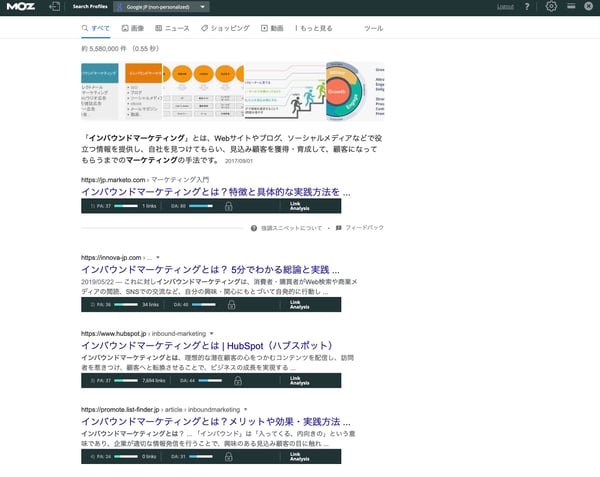This screenshot has width=600, height=477.
Task: Click the MOZ logo in the toolbar
Action: click(x=21, y=7)
